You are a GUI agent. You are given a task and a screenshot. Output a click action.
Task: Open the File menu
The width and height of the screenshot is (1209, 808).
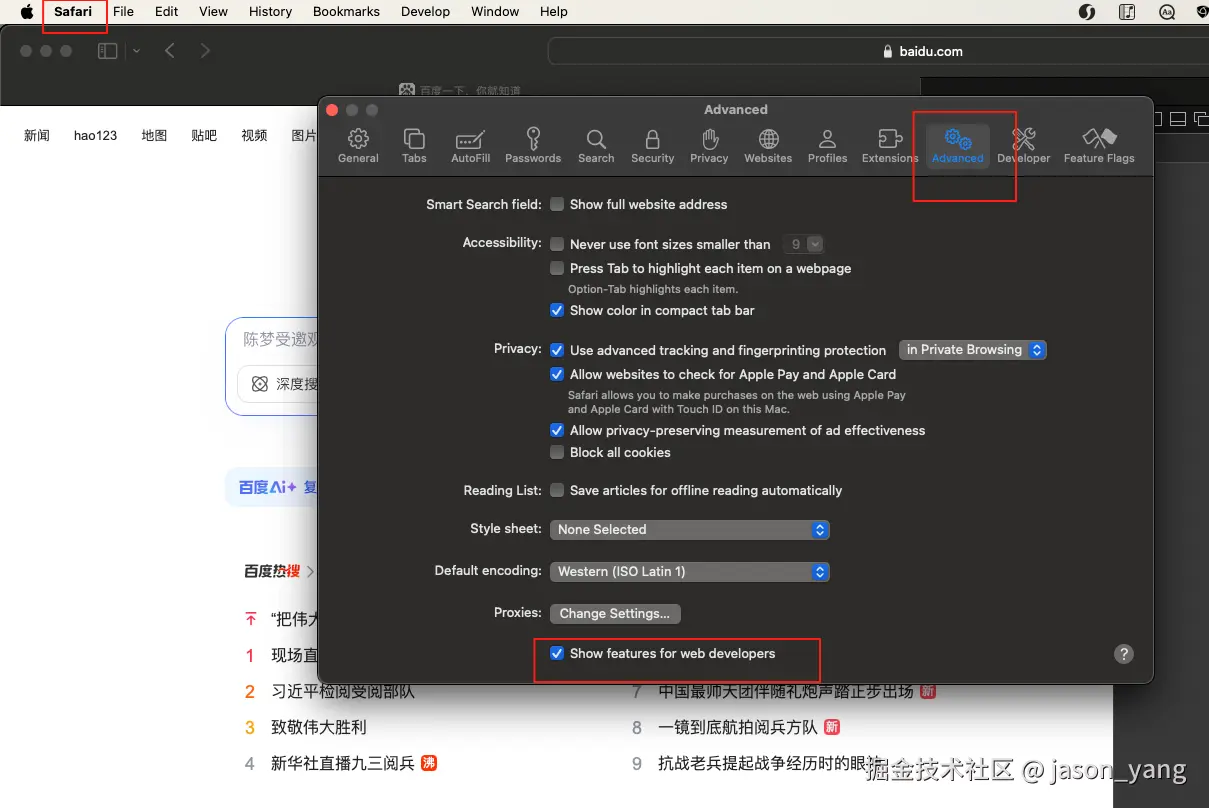123,12
